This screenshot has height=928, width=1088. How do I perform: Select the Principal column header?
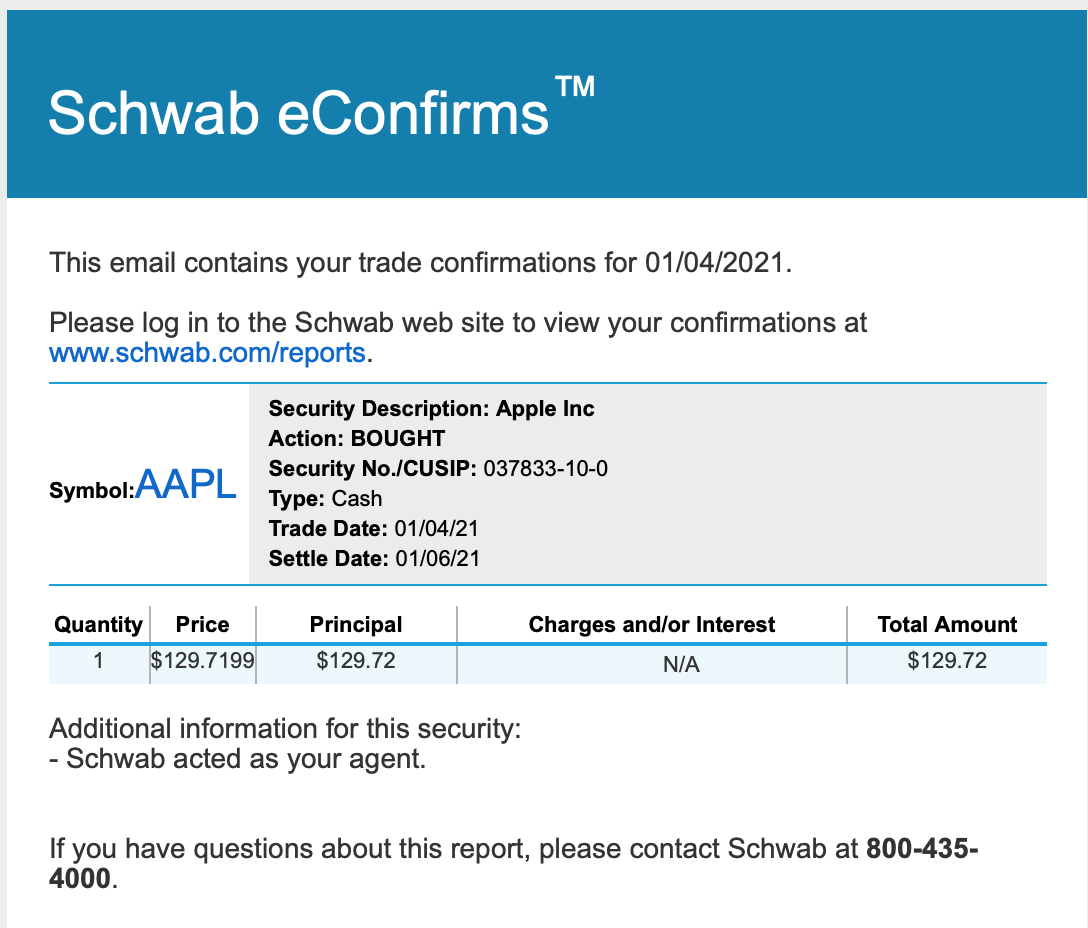pyautogui.click(x=356, y=624)
